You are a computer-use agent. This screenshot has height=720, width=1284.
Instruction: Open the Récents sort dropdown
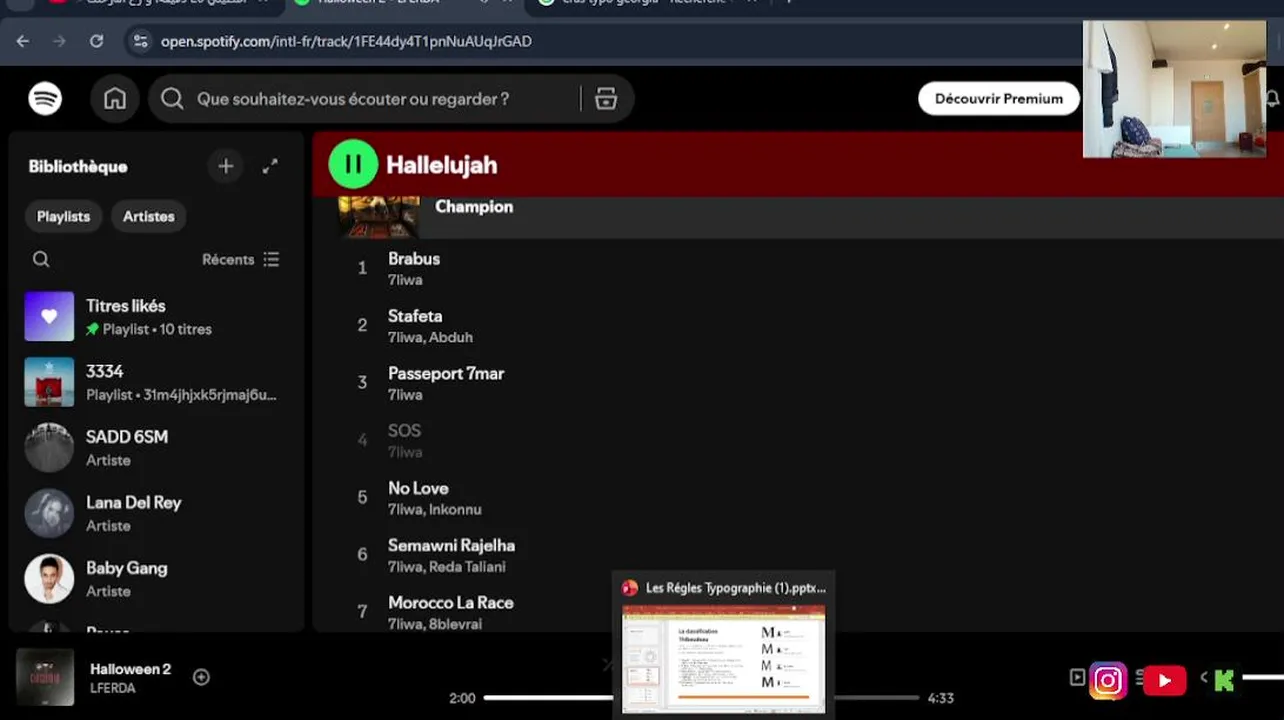(240, 259)
